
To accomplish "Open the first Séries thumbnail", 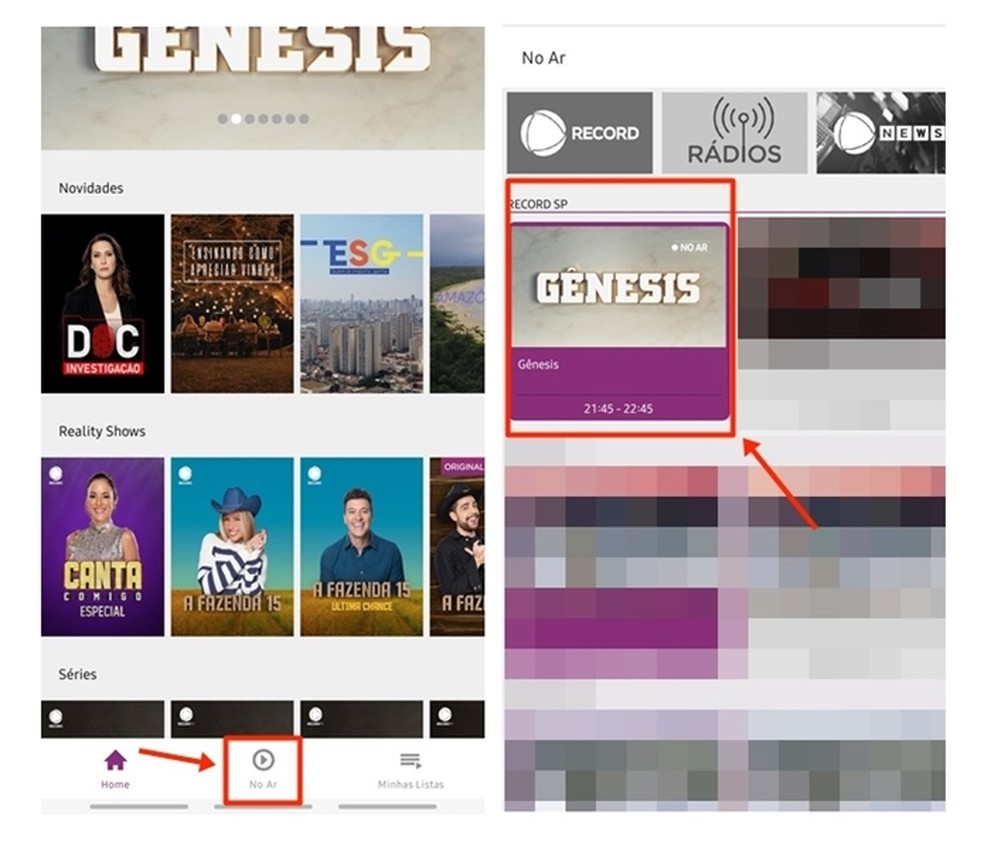I will coord(103,719).
